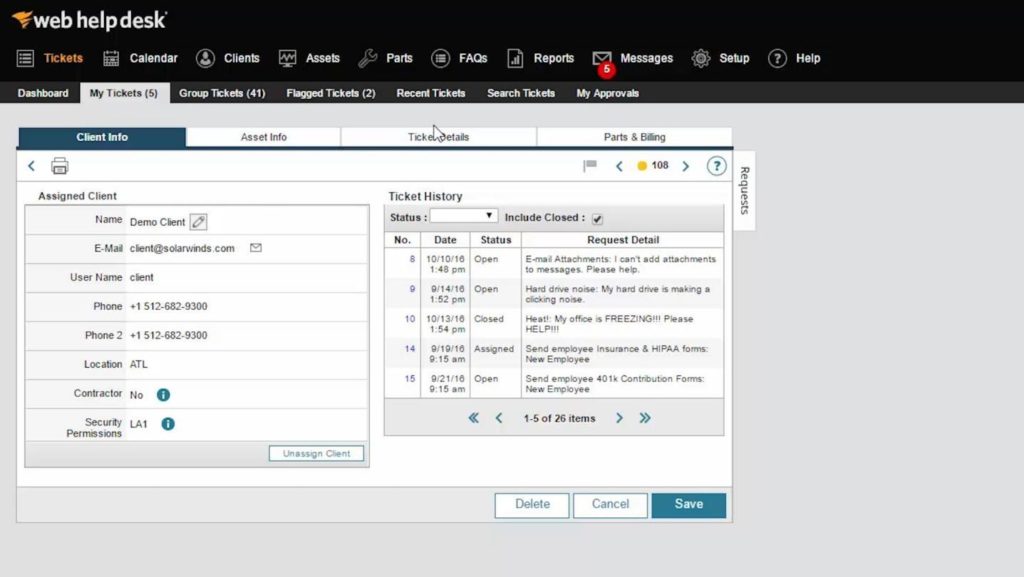Open the Clients person icon

205,59
